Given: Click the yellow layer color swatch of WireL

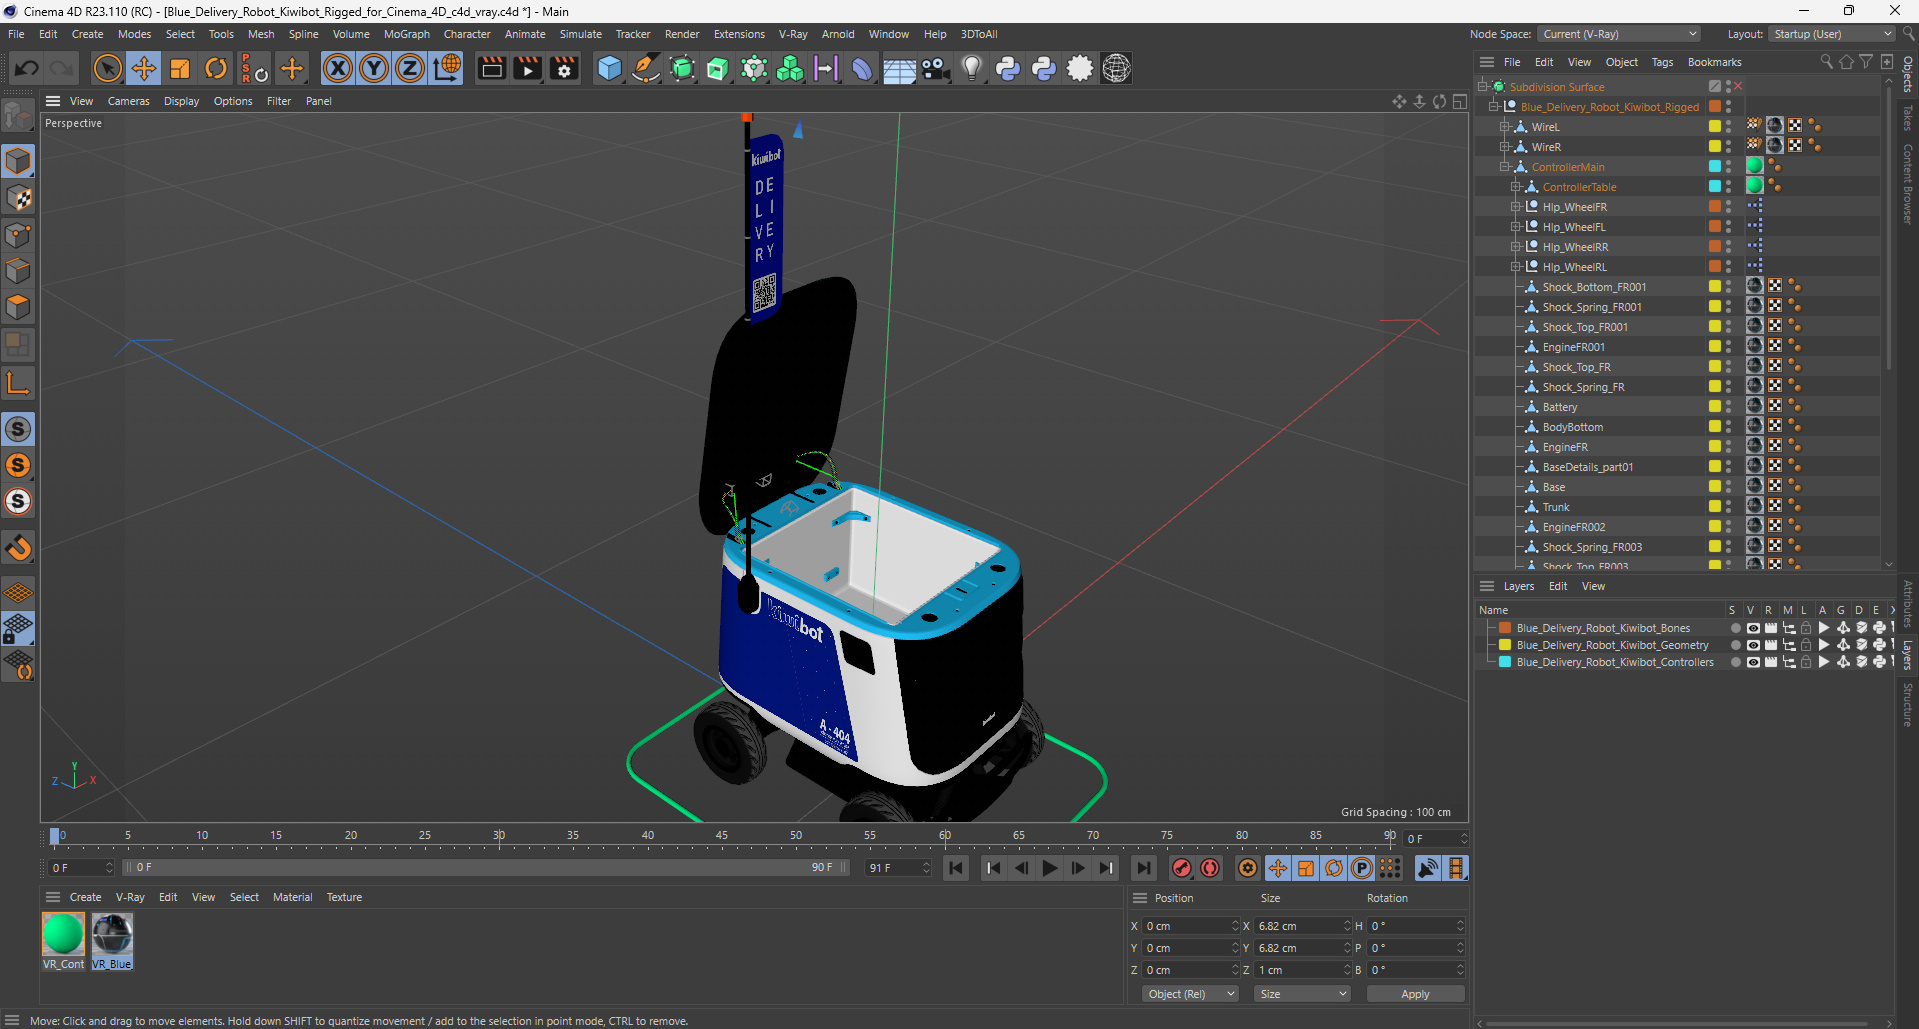Looking at the screenshot, I should 1715,126.
